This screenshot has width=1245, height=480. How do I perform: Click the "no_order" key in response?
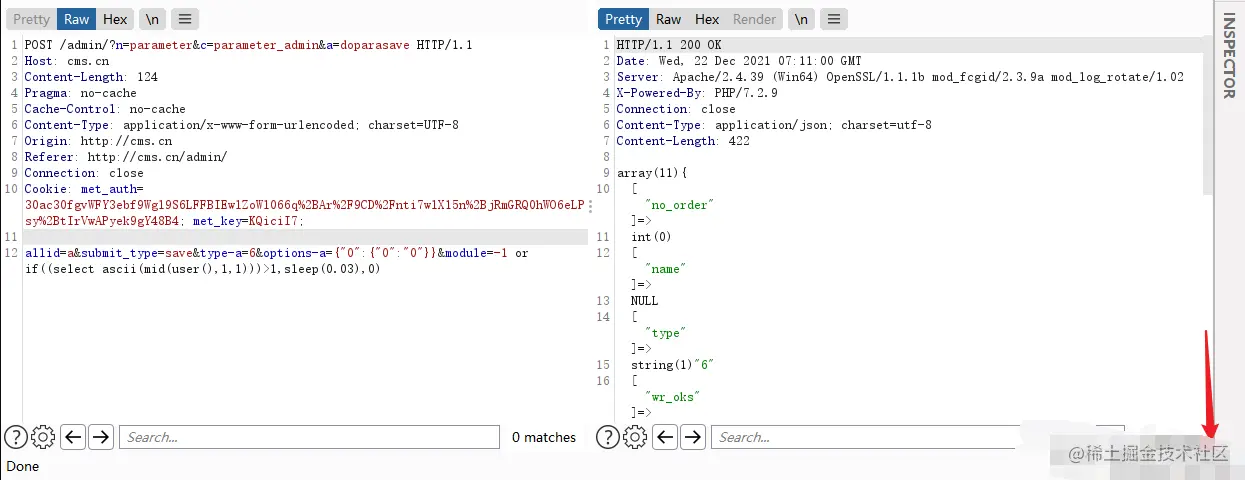[678, 205]
